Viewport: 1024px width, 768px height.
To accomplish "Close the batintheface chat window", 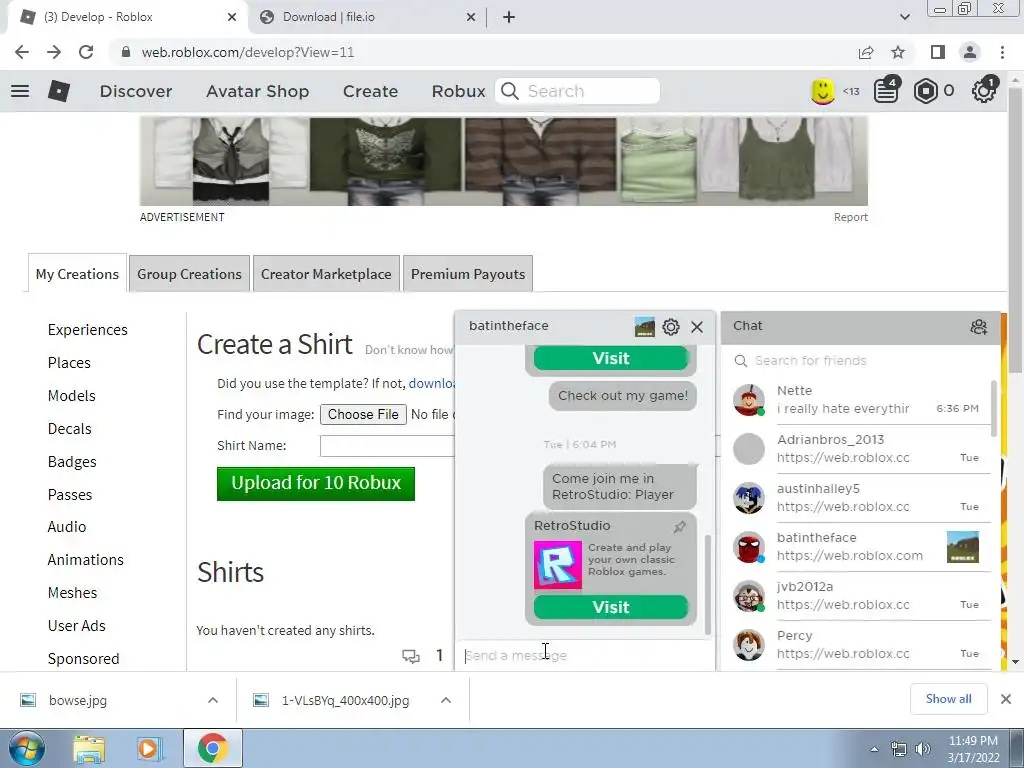I will [x=697, y=327].
